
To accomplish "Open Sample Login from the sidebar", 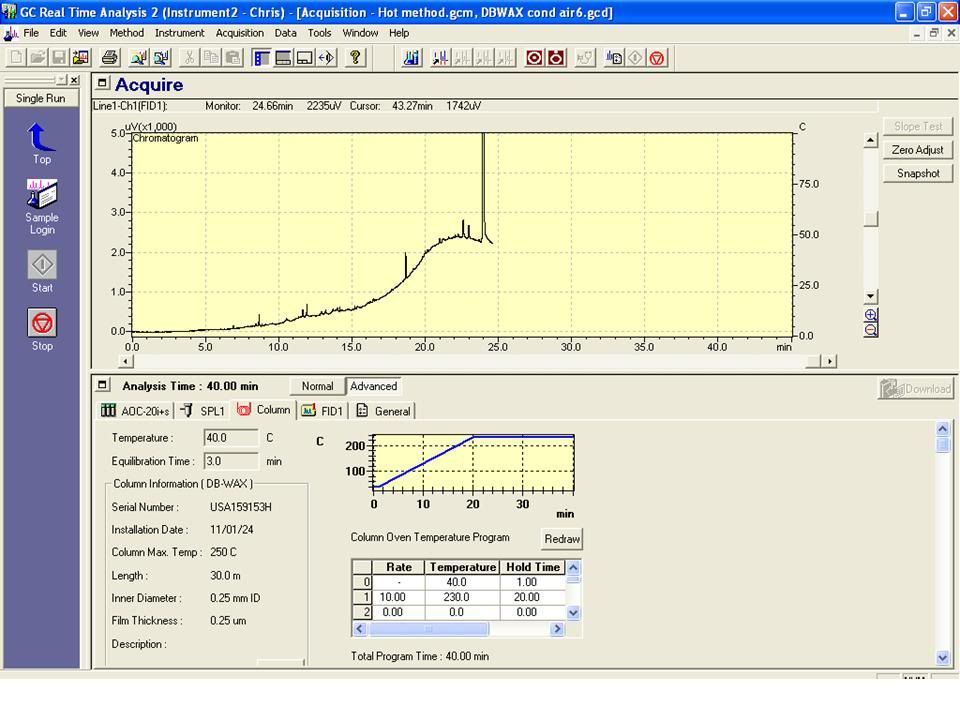I will [42, 194].
